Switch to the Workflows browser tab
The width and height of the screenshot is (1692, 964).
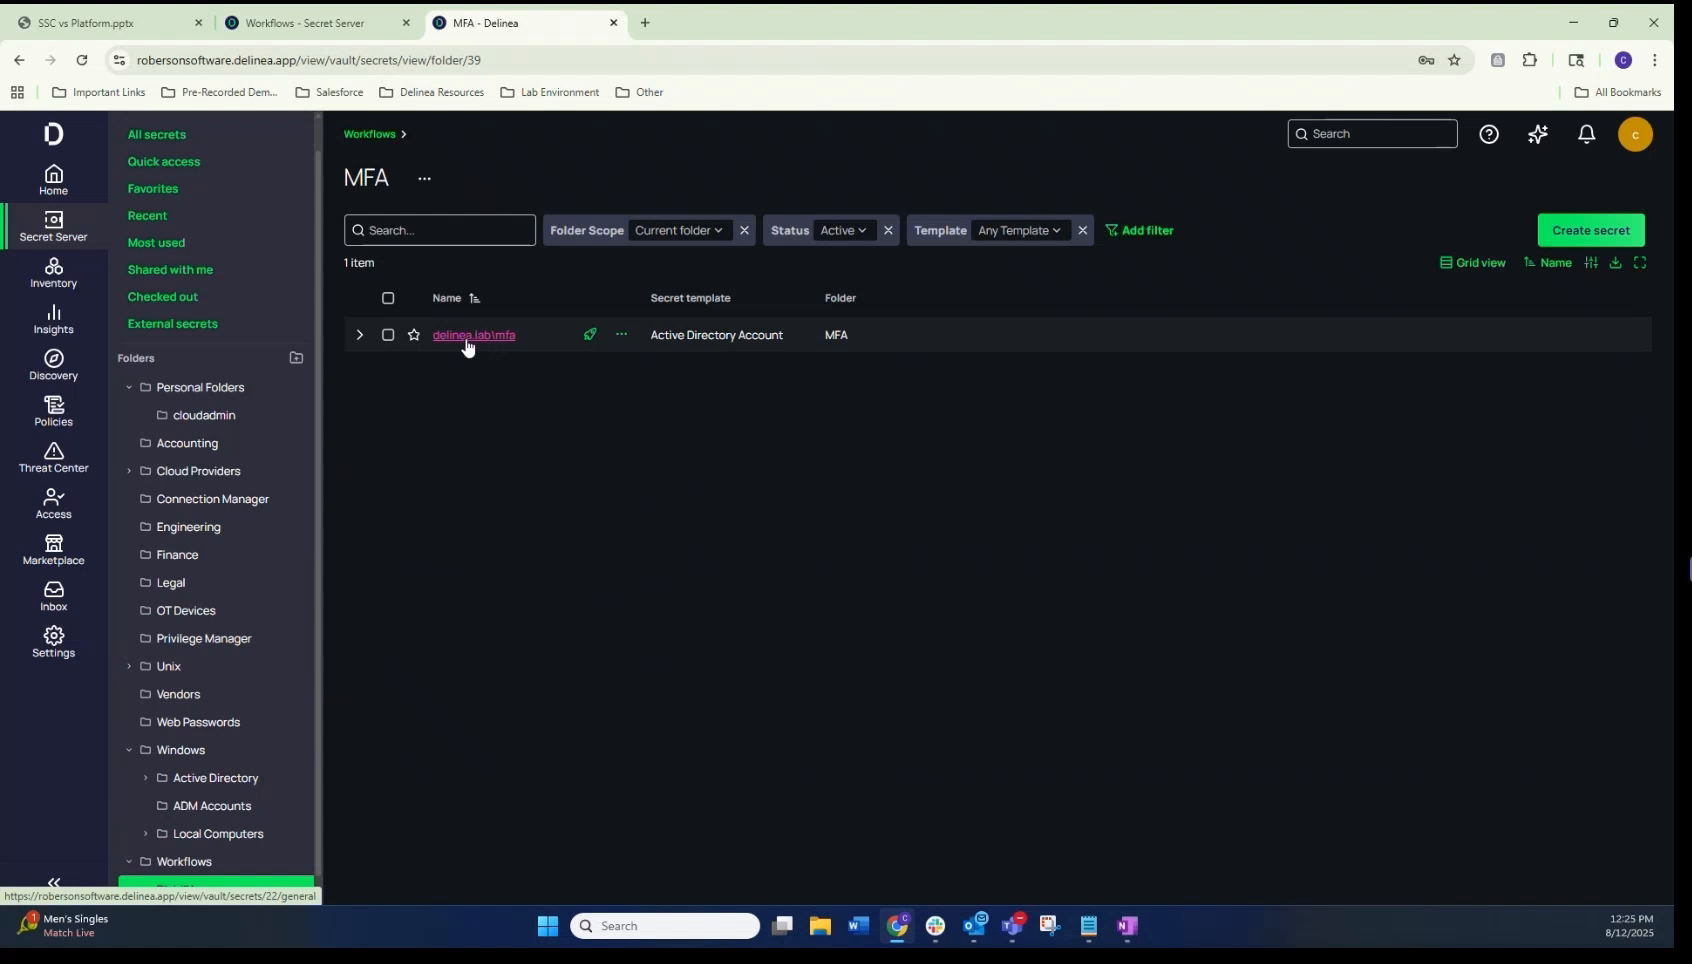tap(305, 22)
